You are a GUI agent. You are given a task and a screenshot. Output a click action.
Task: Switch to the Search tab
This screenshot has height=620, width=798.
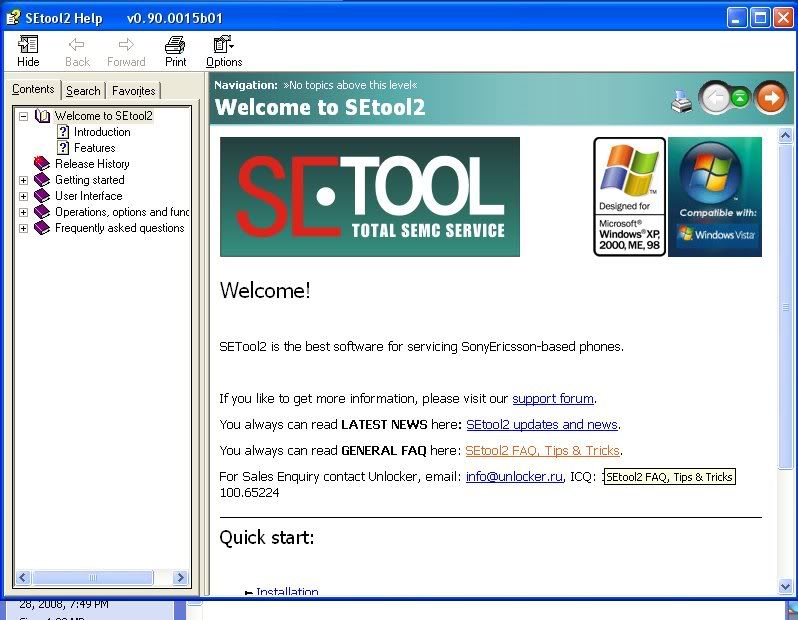tap(83, 91)
